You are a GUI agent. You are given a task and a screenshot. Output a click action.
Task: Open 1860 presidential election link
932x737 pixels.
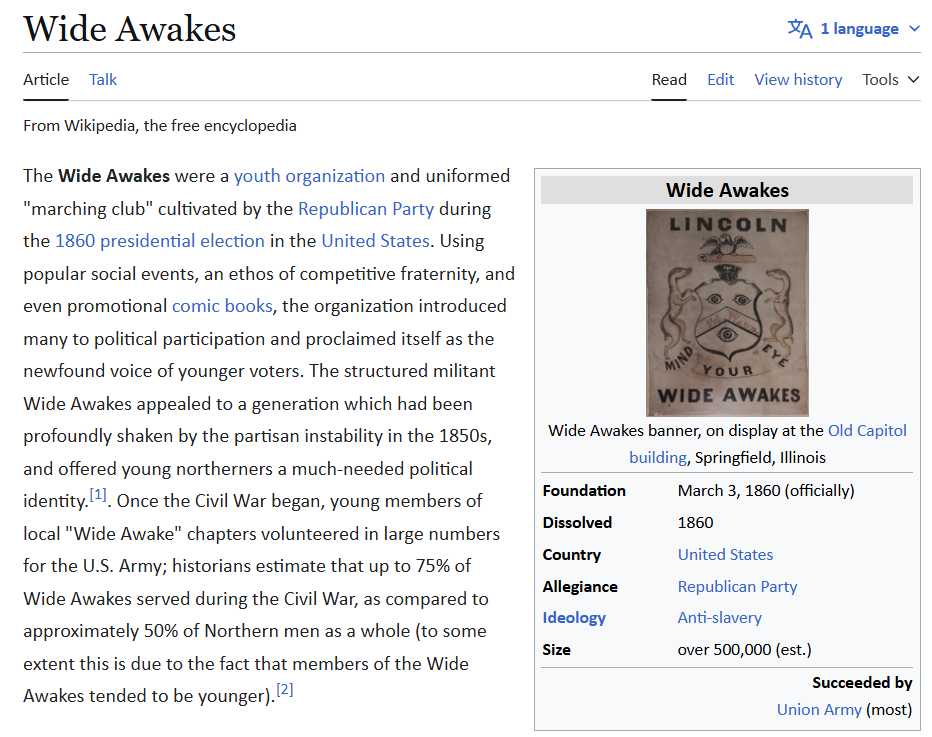pyautogui.click(x=160, y=241)
